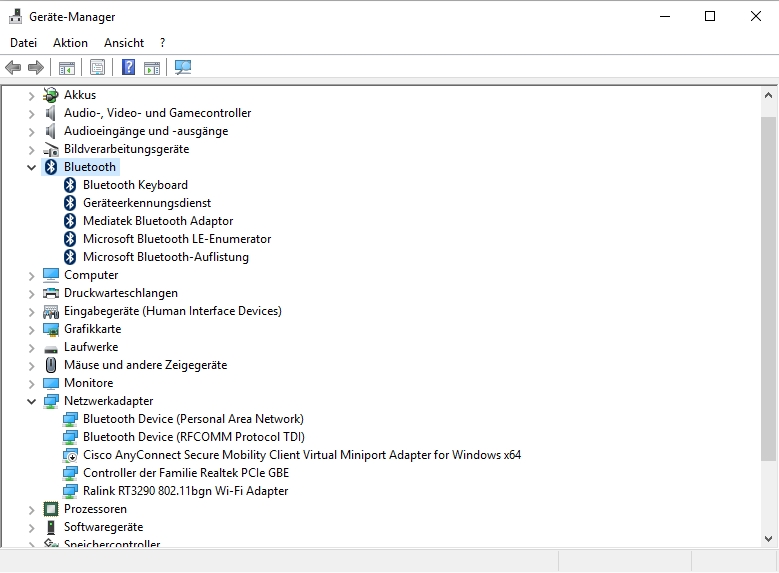Screen dimensions: 779x573
Task: Toggle the action pane toolbar icon
Action: click(x=152, y=68)
